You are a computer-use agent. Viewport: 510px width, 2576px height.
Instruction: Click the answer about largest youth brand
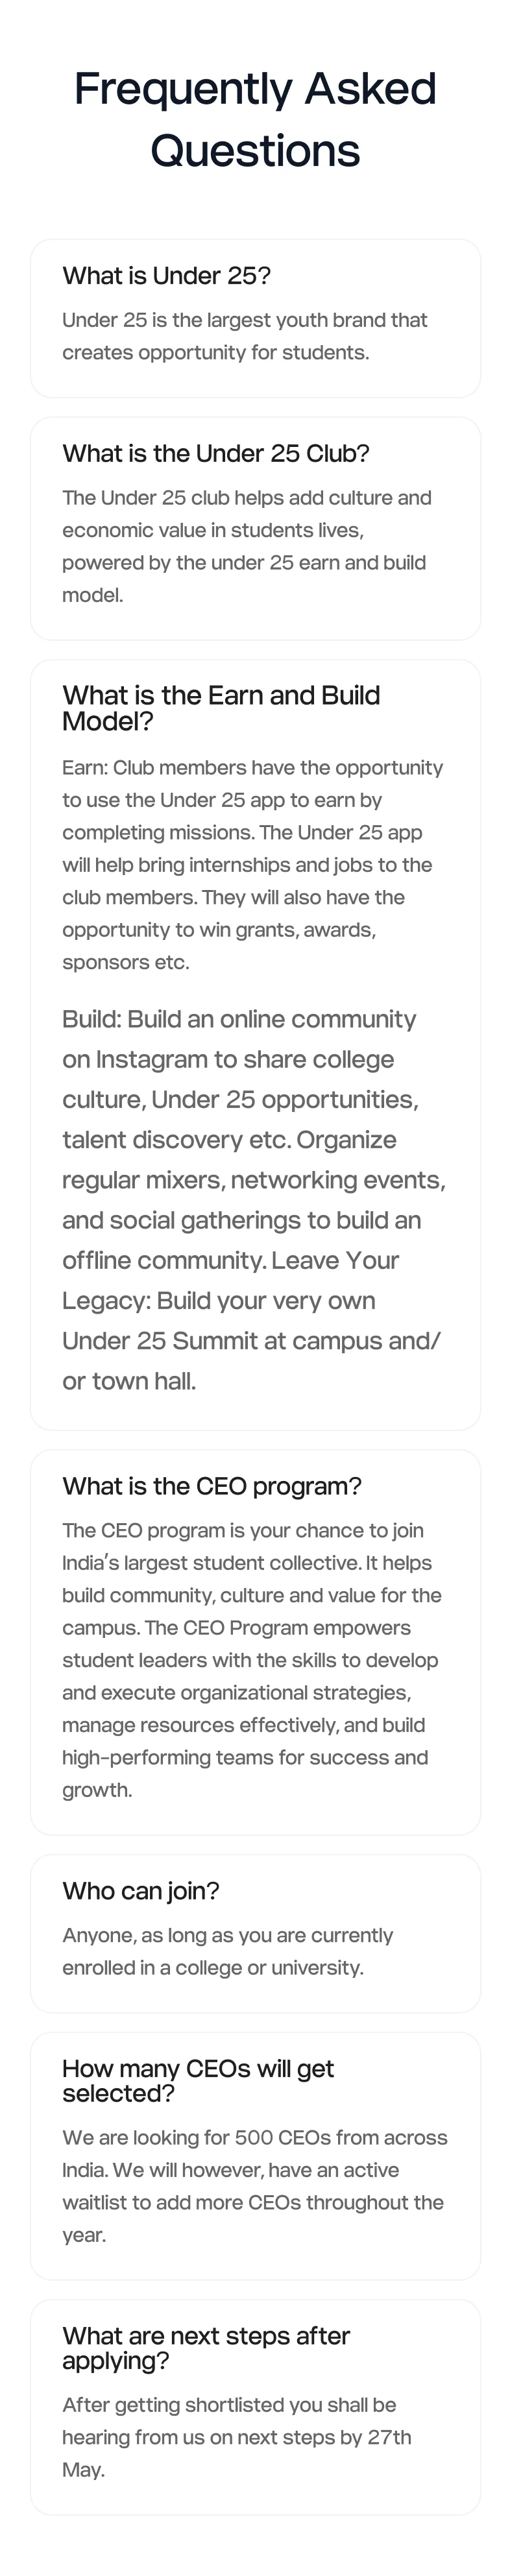click(245, 336)
